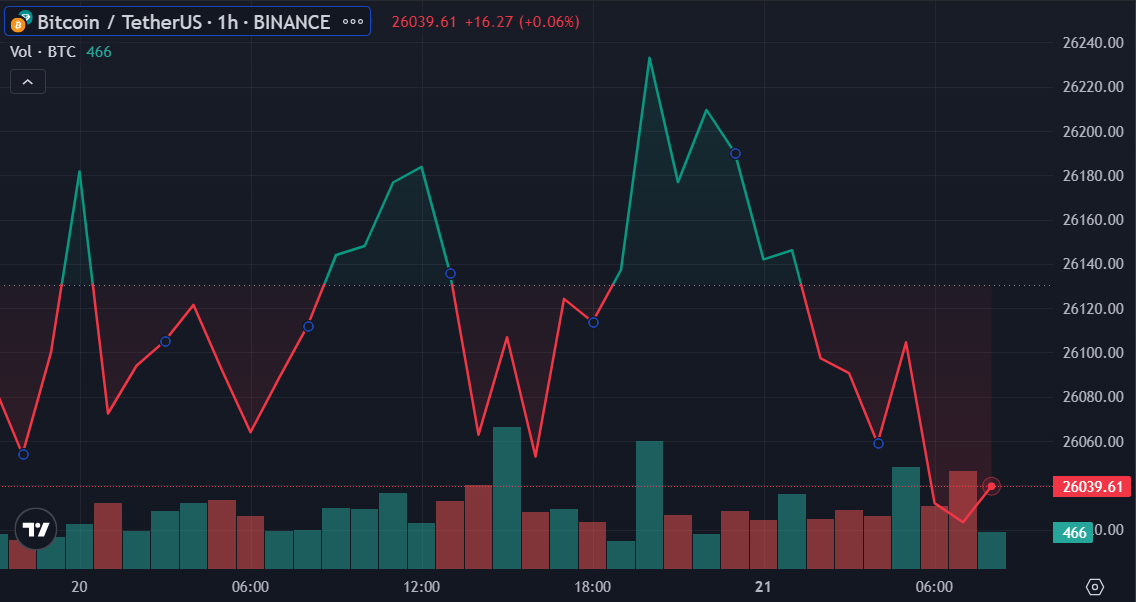Image resolution: width=1136 pixels, height=602 pixels.
Task: Click the pulsing red last-price dot
Action: click(x=991, y=486)
